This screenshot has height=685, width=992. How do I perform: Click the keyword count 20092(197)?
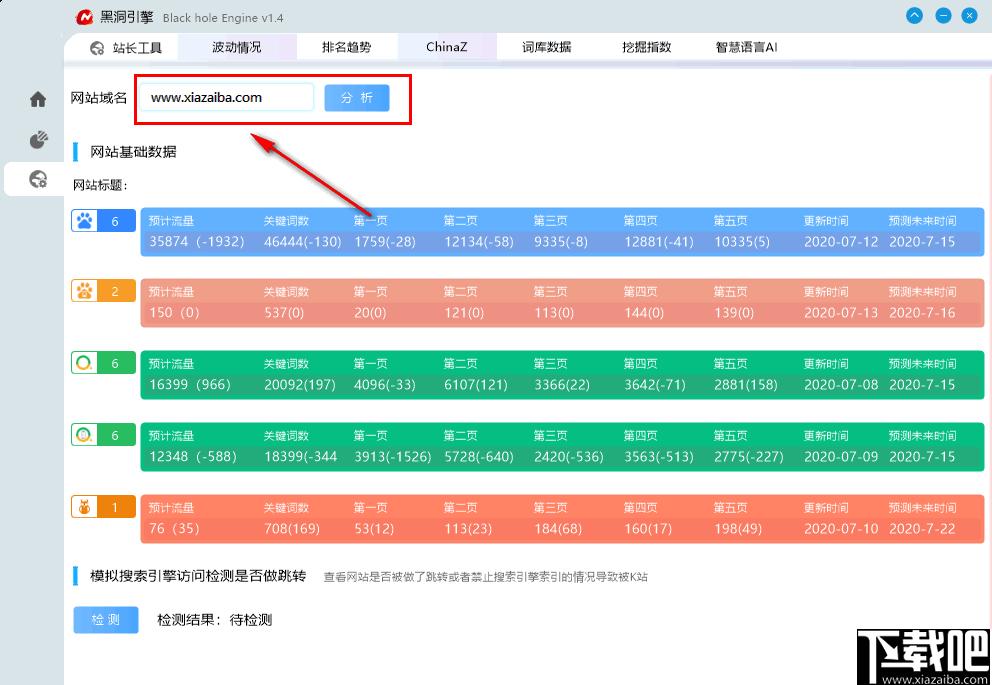point(300,385)
